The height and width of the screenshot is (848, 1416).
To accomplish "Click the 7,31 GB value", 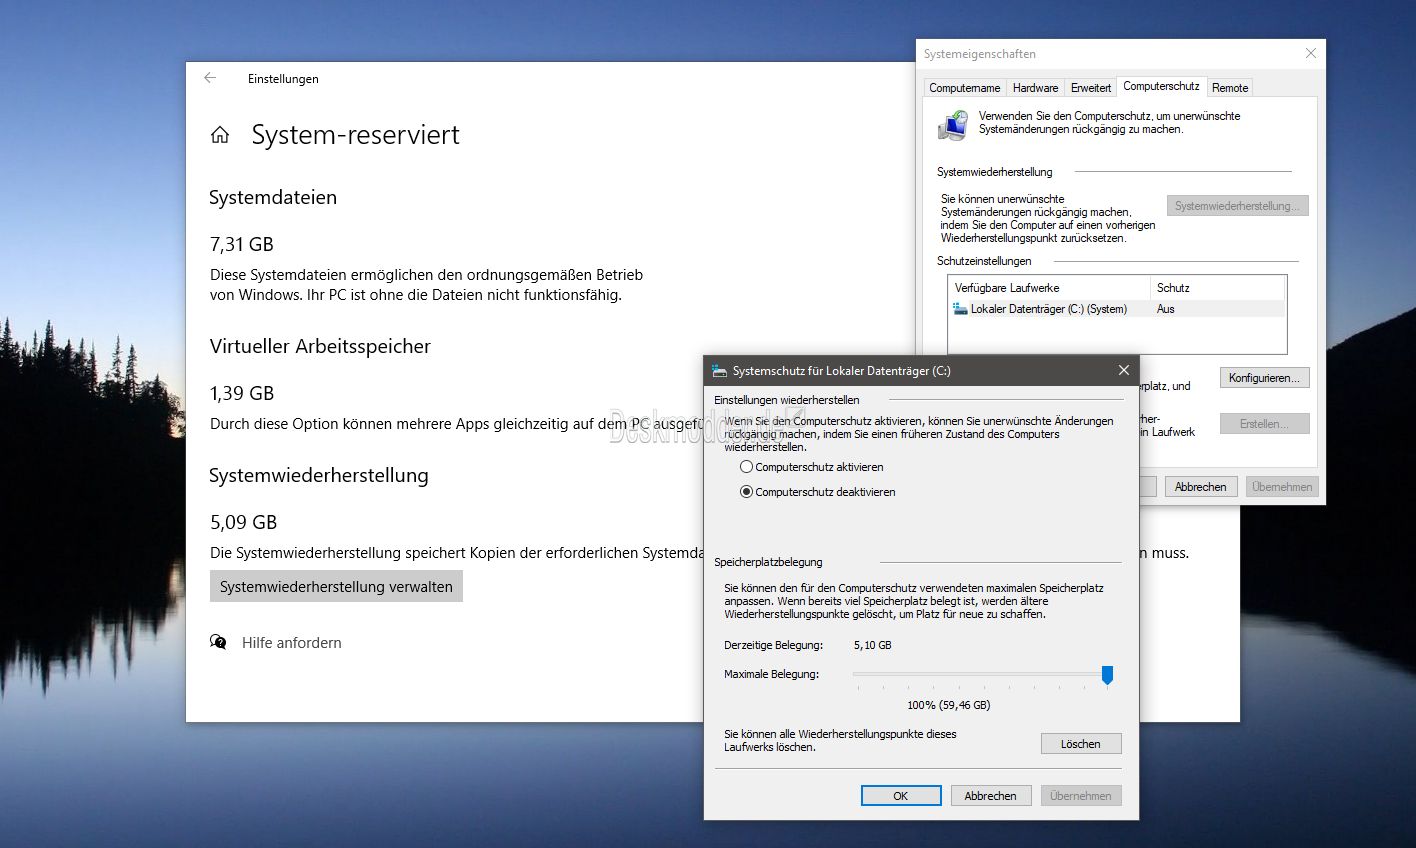I will coord(242,244).
